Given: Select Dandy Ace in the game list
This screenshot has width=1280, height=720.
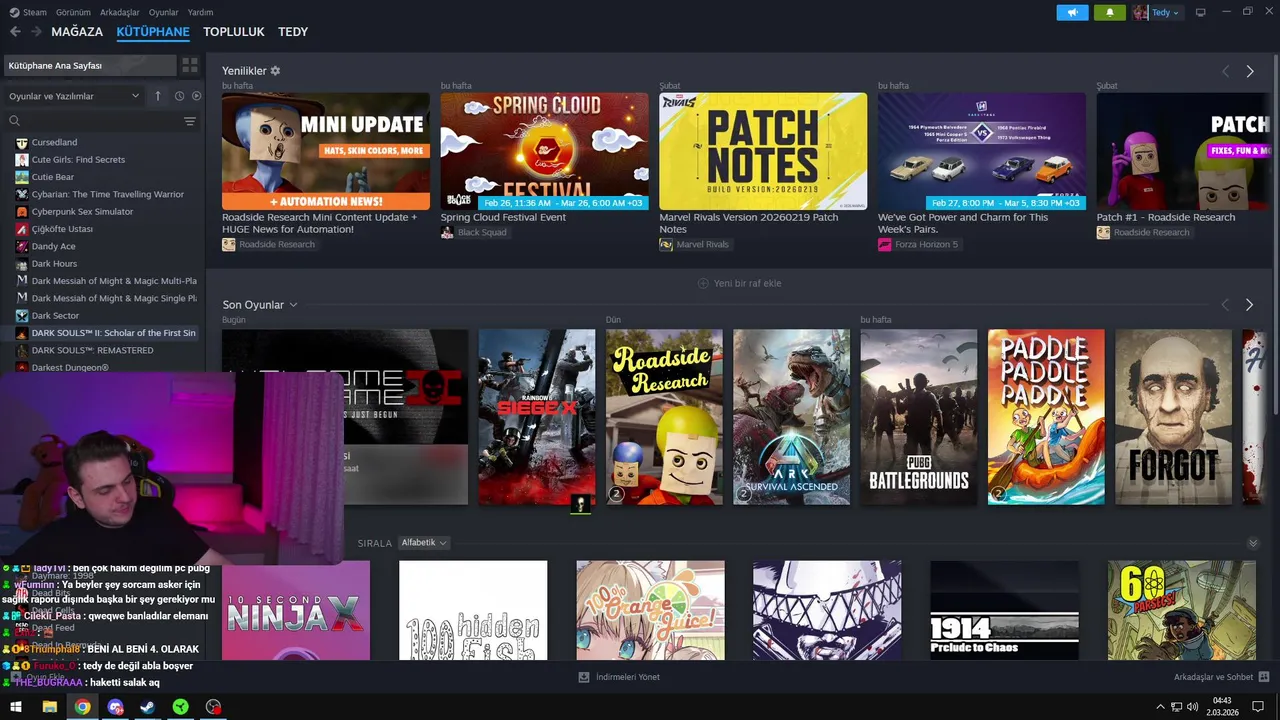Looking at the screenshot, I should 53,246.
